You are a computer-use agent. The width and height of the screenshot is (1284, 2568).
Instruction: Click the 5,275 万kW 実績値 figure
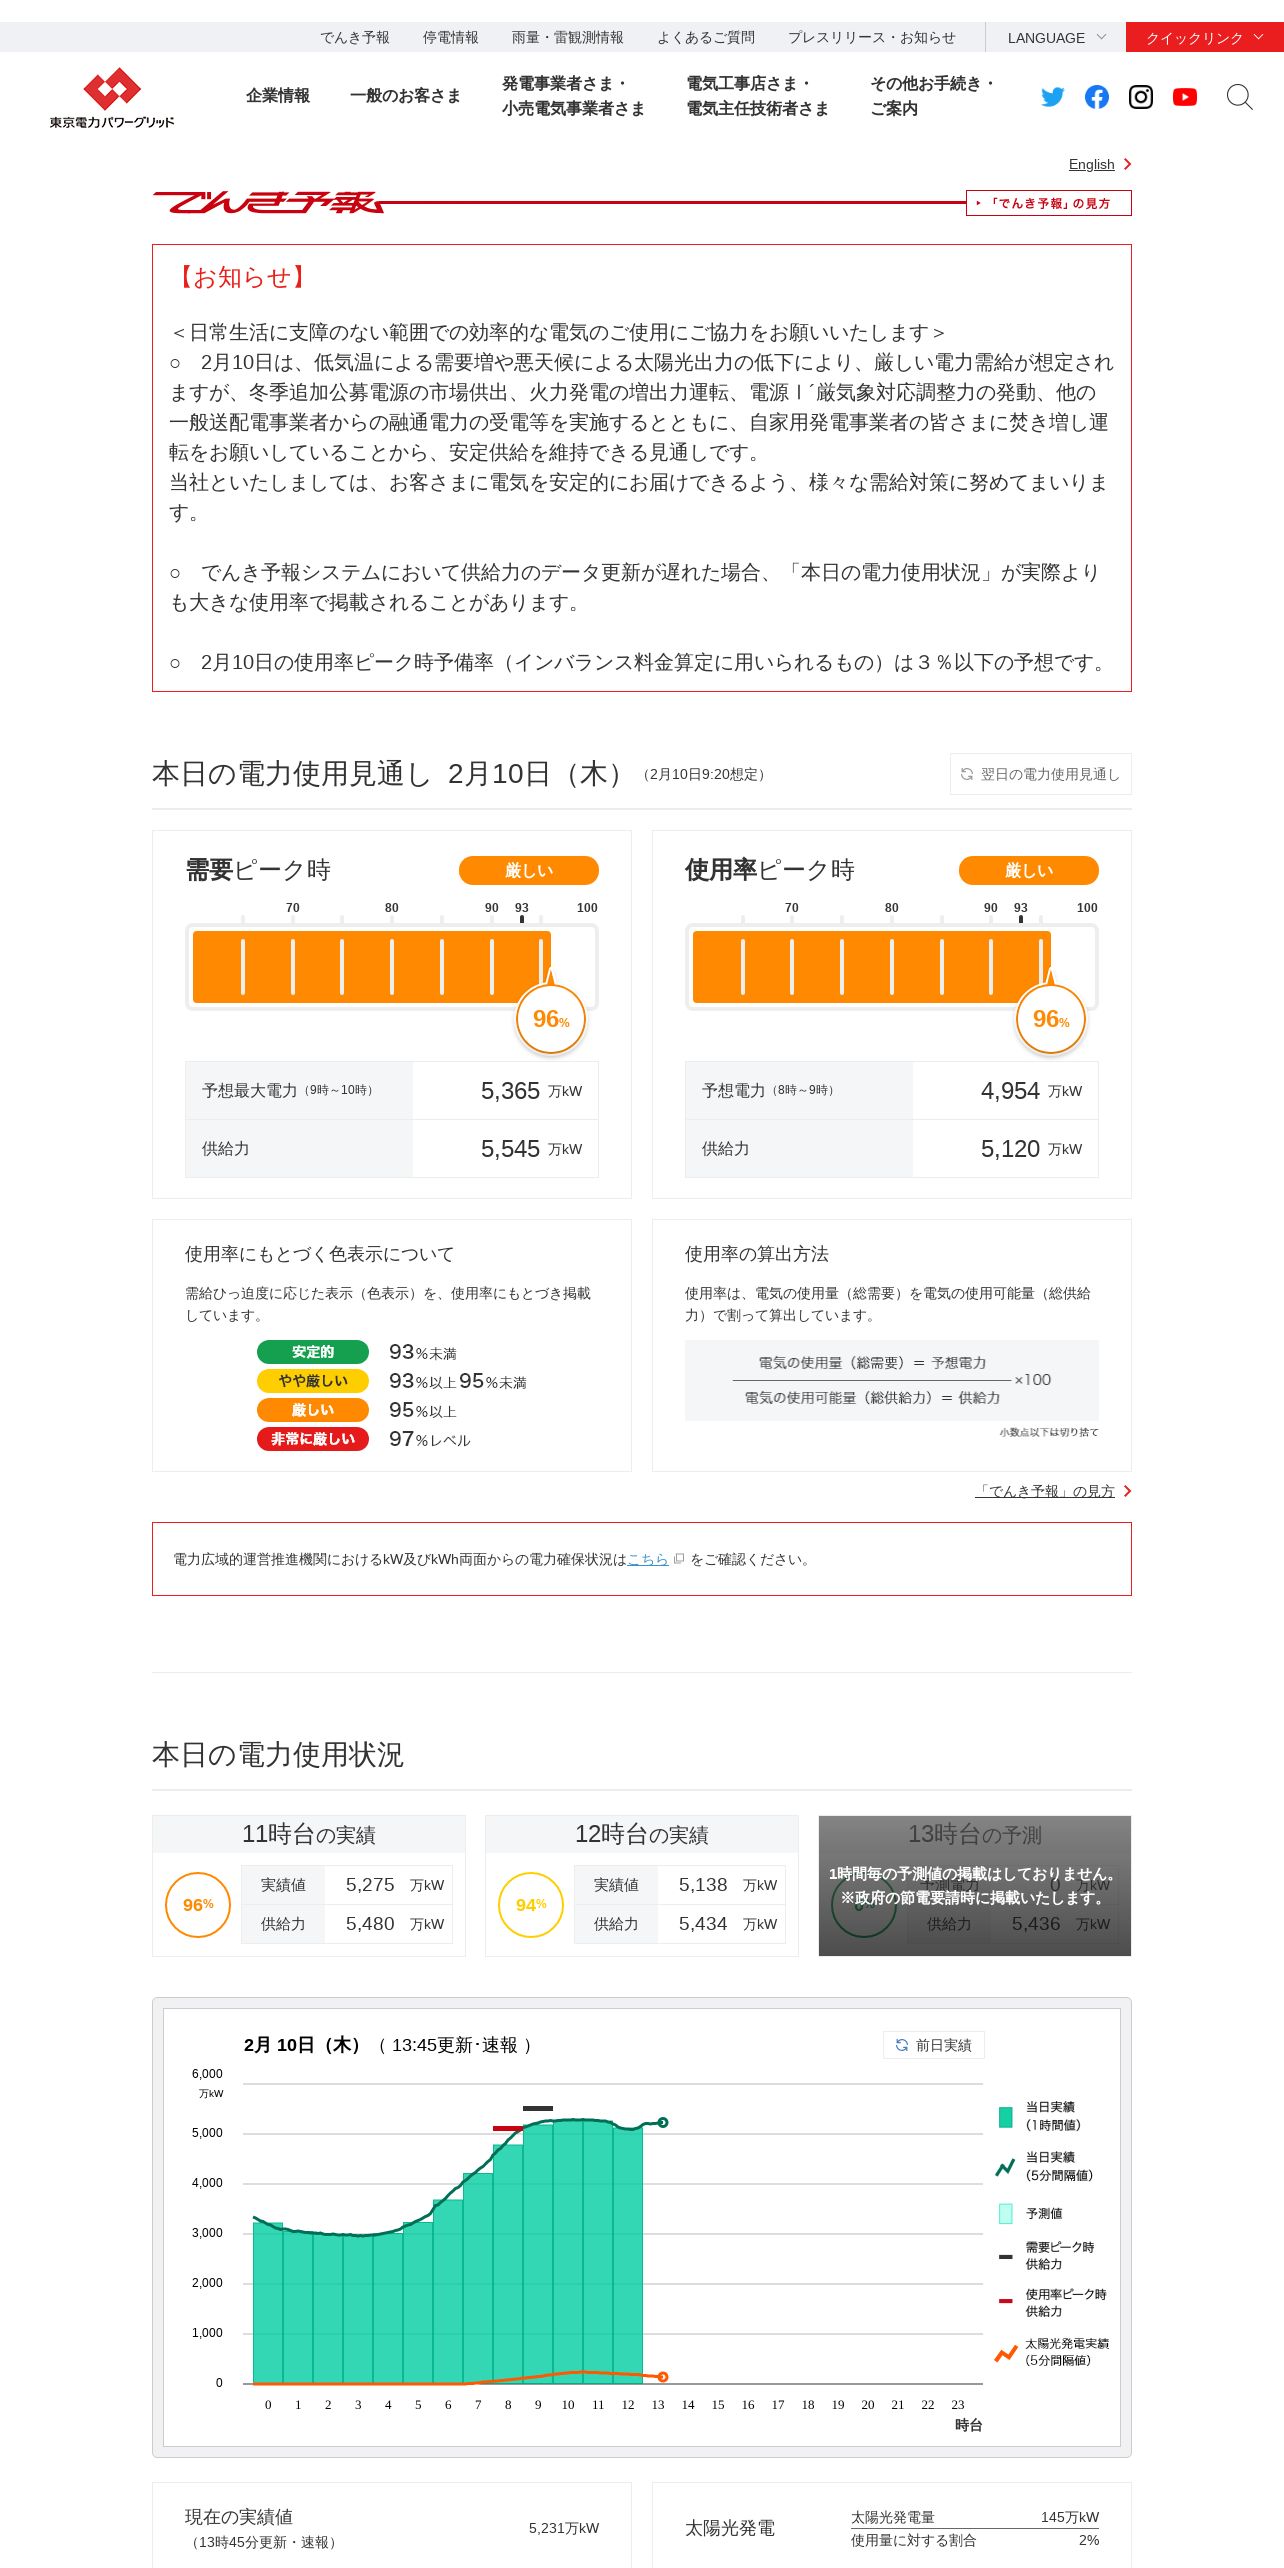pyautogui.click(x=395, y=1885)
